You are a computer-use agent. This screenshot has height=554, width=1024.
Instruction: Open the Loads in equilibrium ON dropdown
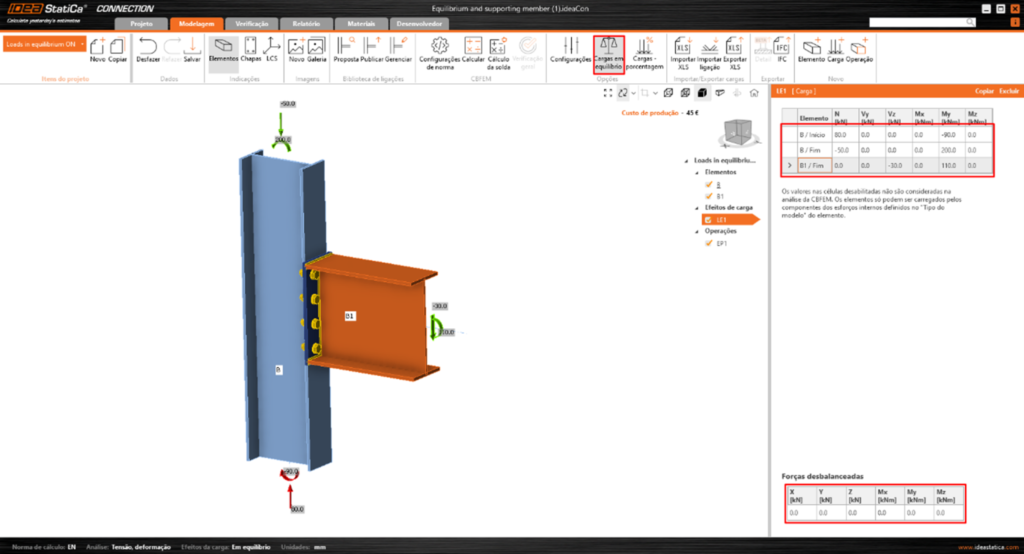click(44, 45)
